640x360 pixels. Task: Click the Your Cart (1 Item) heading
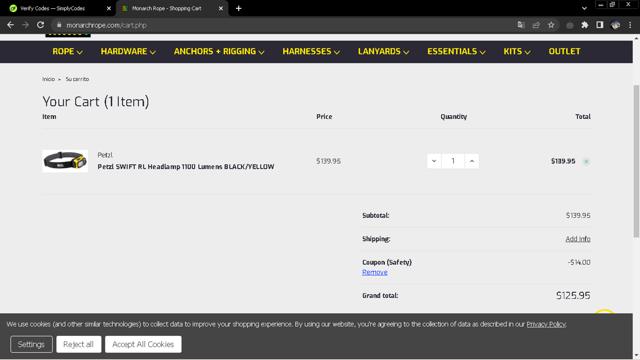tap(96, 102)
